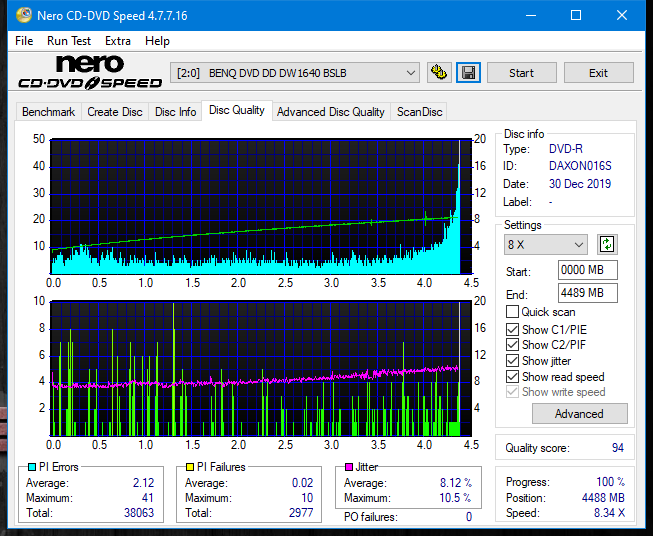This screenshot has height=536, width=653.
Task: Maximize the Nero CD-DVD Speed window
Action: coord(576,15)
